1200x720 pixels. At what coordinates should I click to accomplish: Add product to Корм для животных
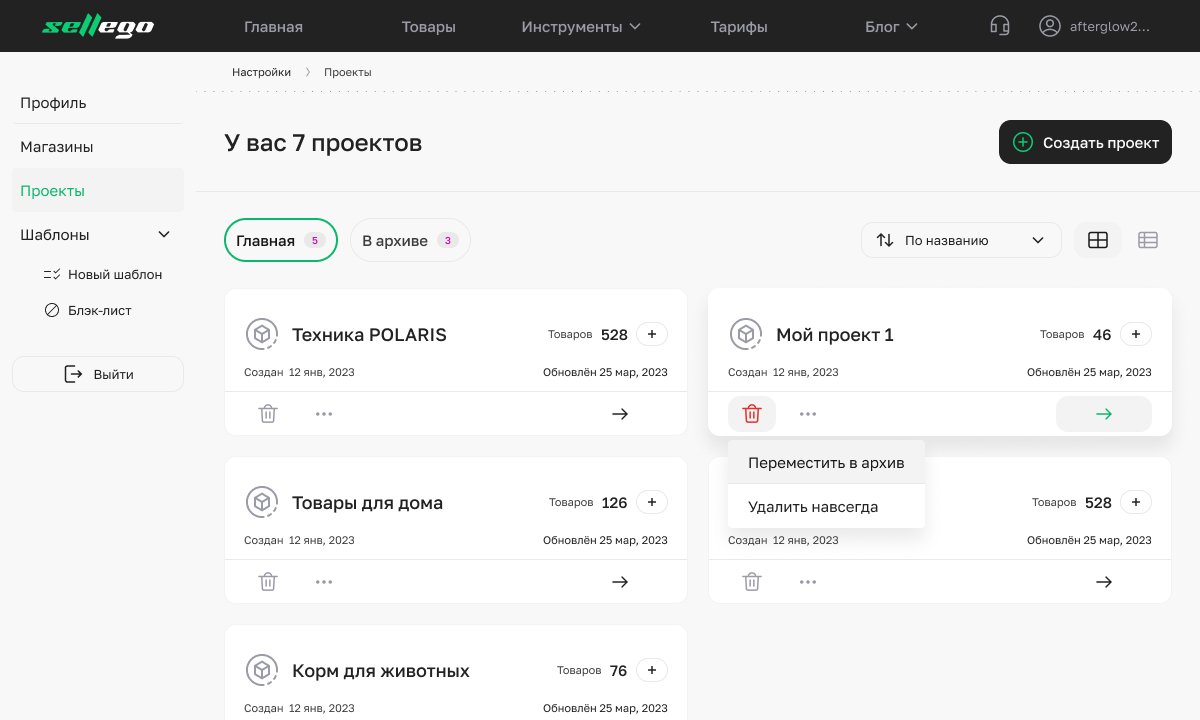click(x=652, y=670)
